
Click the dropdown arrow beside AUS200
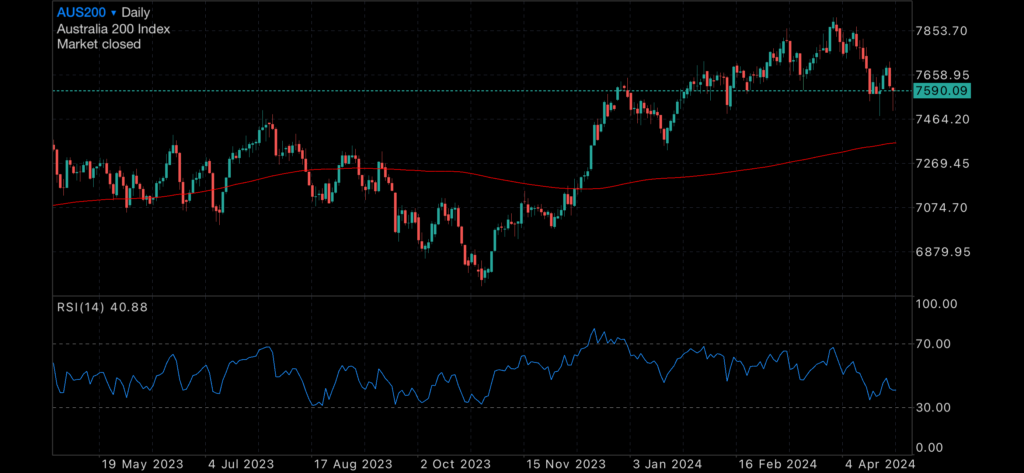pyautogui.click(x=114, y=13)
